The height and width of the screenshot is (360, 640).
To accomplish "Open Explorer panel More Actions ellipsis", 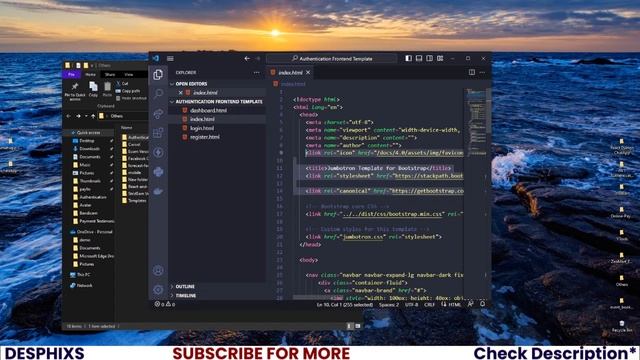I will (256, 73).
